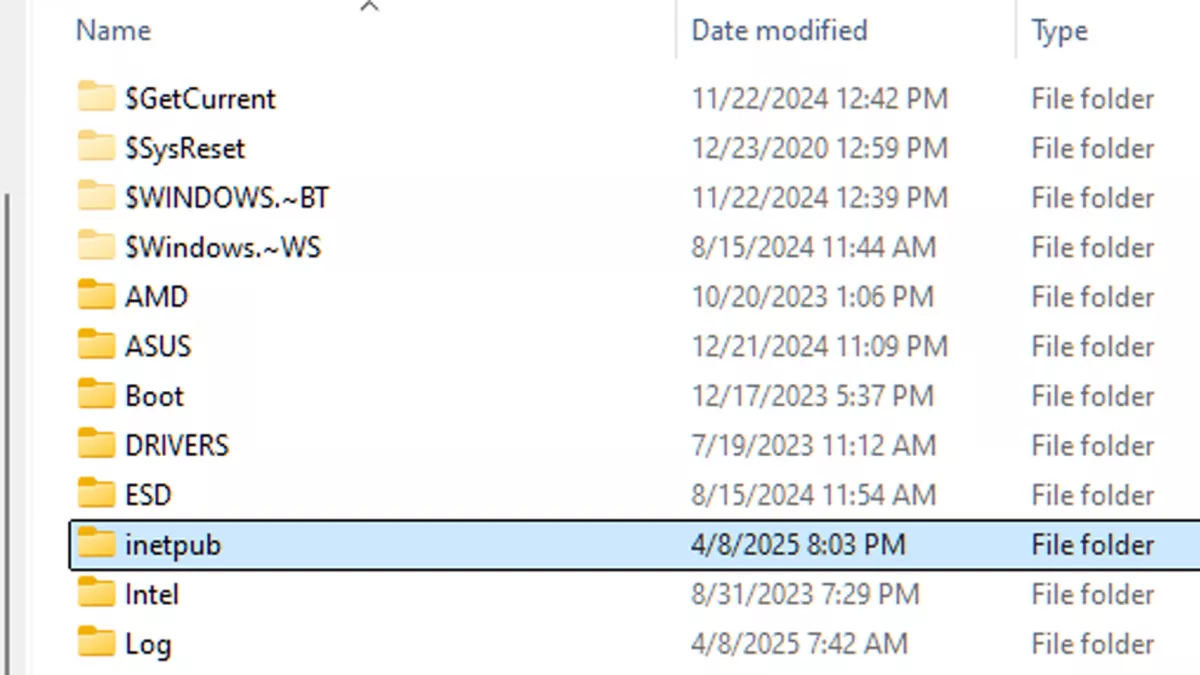Viewport: 1200px width, 675px height.
Task: Click the ESD folder icon
Action: pyautogui.click(x=97, y=495)
